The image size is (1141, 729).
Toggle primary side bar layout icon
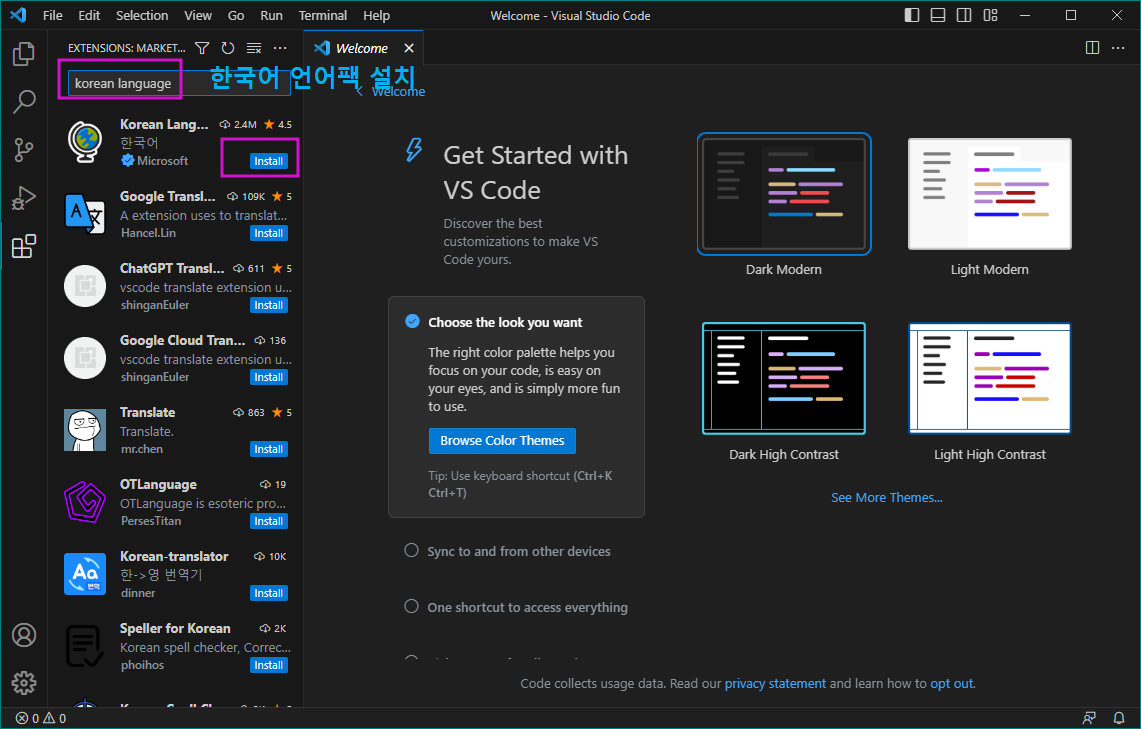coord(912,15)
